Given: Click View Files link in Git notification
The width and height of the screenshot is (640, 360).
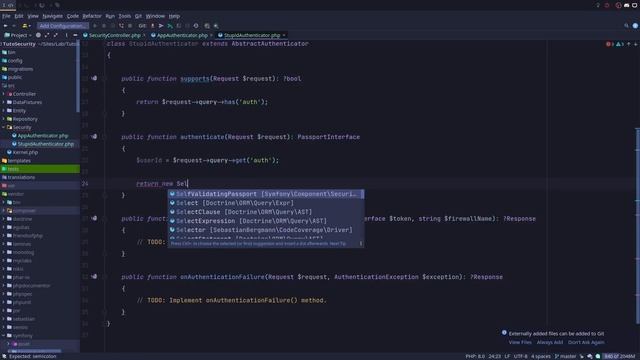Looking at the screenshot, I should click(x=520, y=342).
